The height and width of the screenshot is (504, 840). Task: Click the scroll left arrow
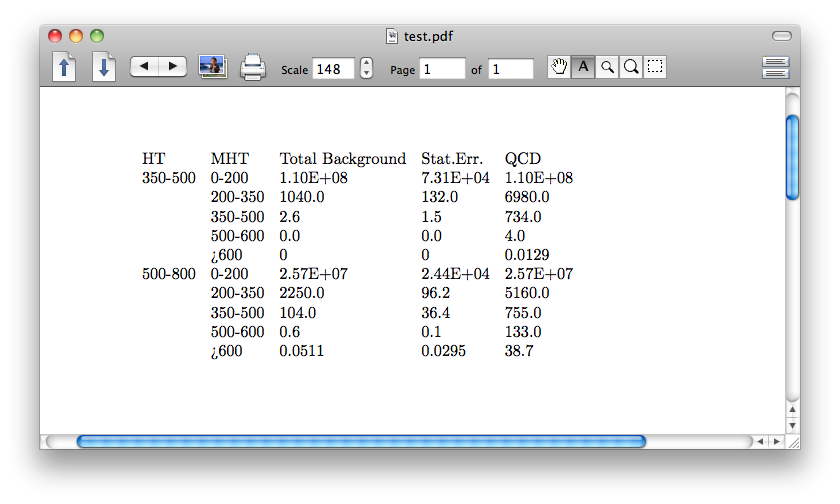[x=760, y=441]
